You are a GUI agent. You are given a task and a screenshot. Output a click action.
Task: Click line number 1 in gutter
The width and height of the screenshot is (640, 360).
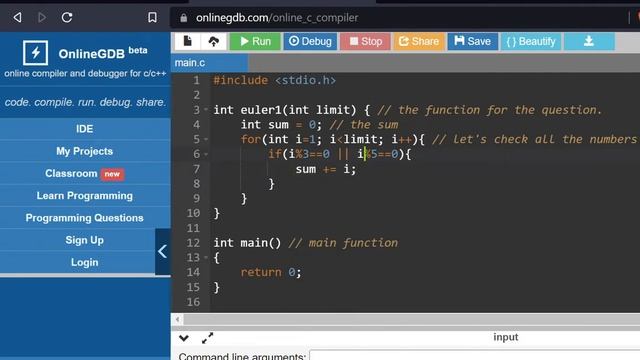196,80
